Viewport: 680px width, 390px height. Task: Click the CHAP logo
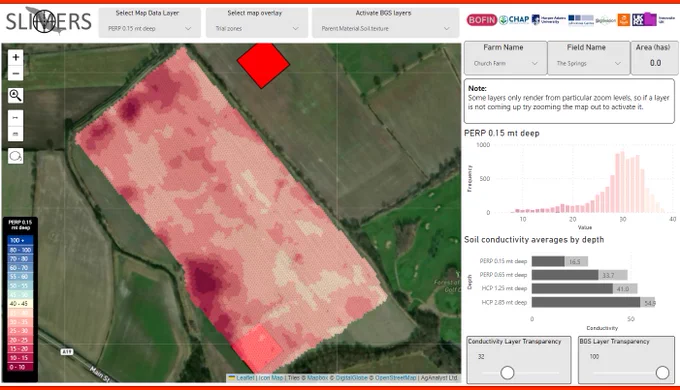pos(514,20)
